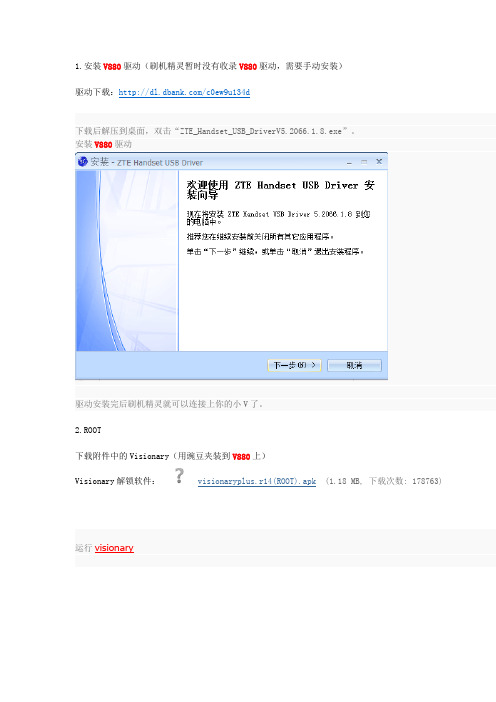Click the Visionary 解锁软件 label
Image resolution: width=496 pixels, height=702 pixels.
(115, 481)
